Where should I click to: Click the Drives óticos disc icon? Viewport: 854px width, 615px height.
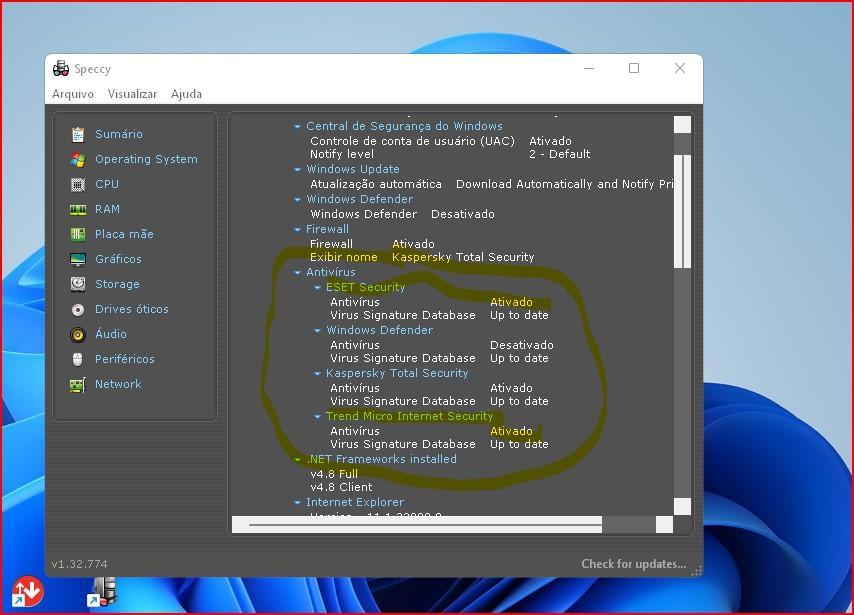78,309
